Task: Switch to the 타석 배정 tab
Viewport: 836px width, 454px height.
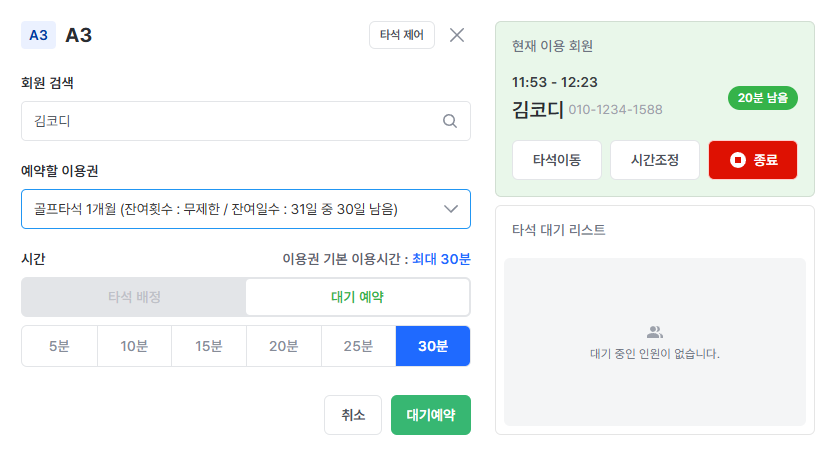Action: click(134, 297)
